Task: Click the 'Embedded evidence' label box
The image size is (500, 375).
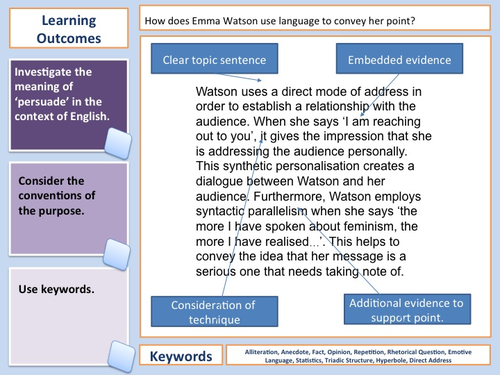Action: (399, 59)
